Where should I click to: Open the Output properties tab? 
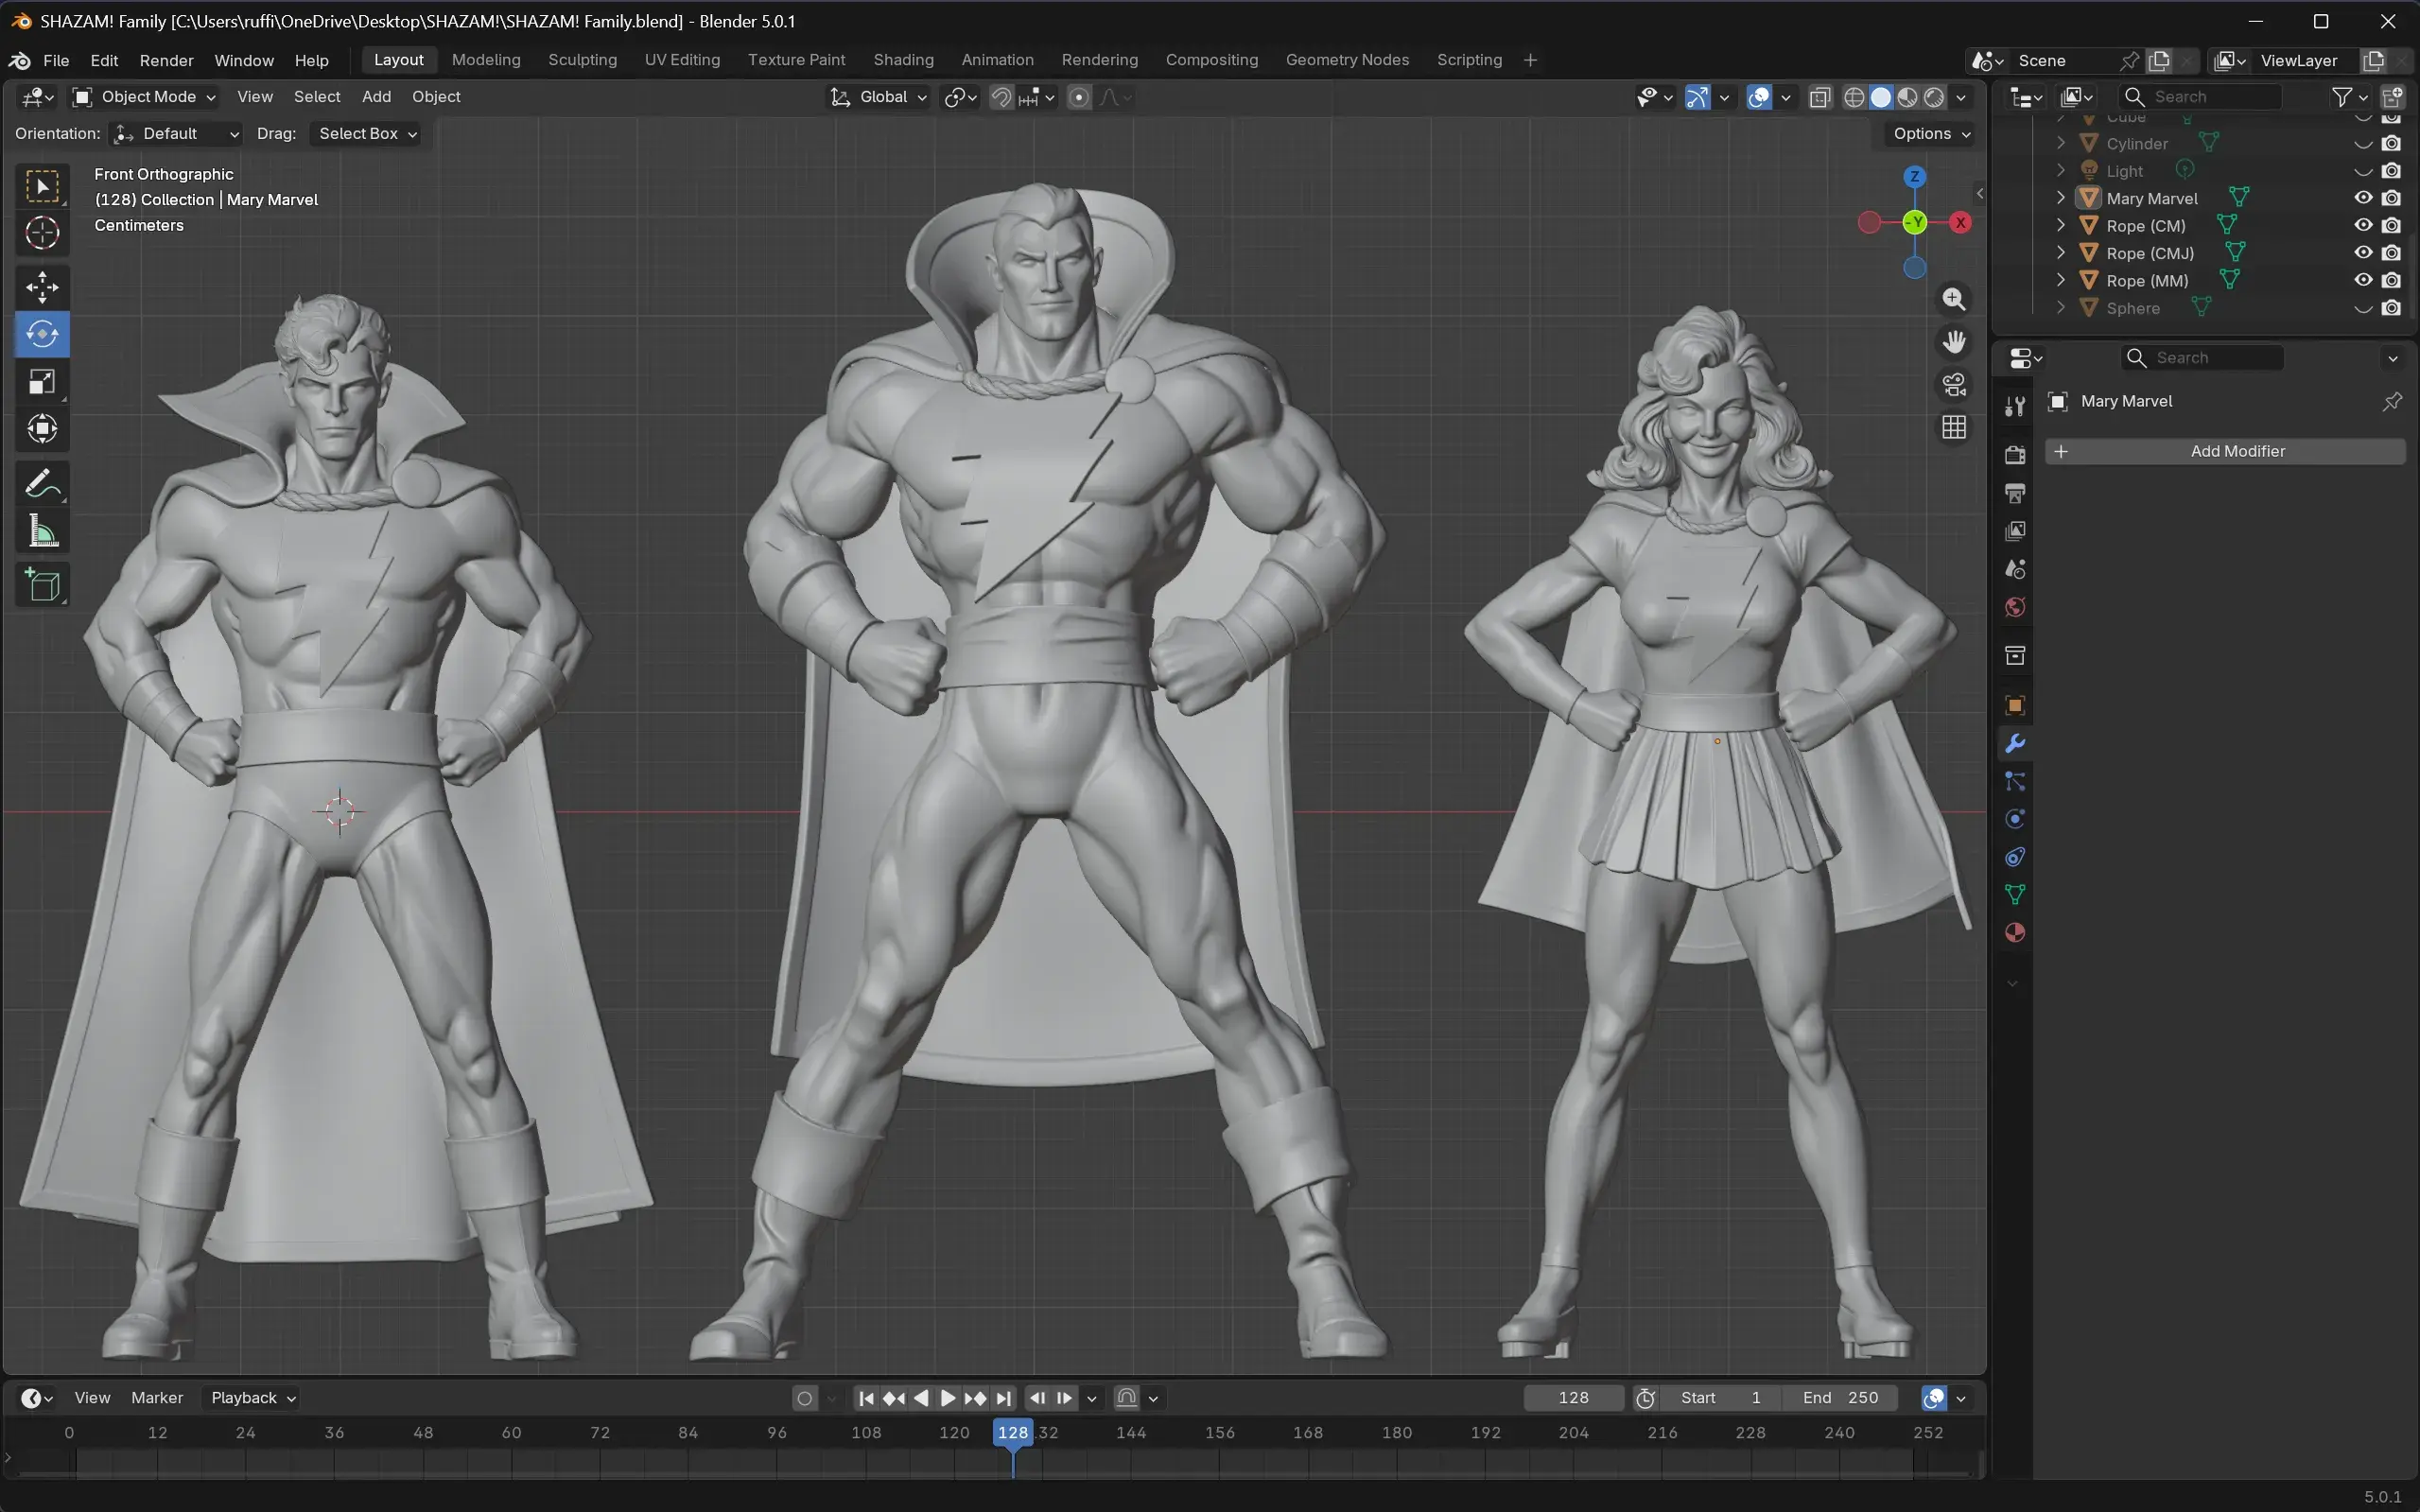click(x=2015, y=493)
